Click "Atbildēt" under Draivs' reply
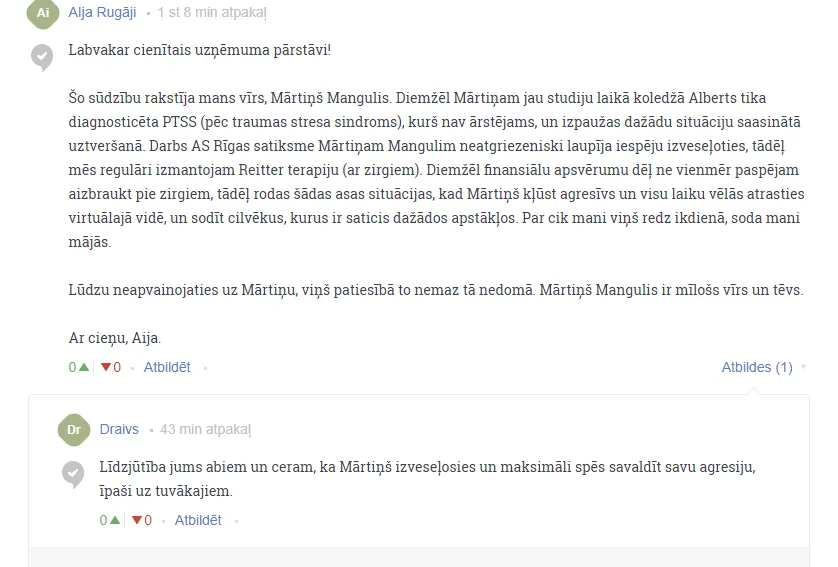Image resolution: width=838 pixels, height=567 pixels. [198, 520]
